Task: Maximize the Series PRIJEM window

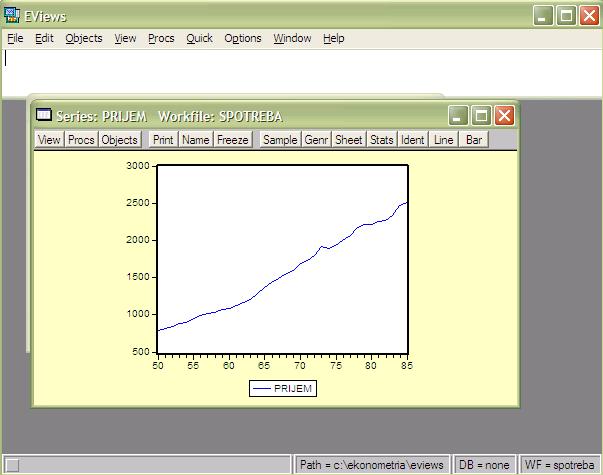Action: [x=481, y=115]
